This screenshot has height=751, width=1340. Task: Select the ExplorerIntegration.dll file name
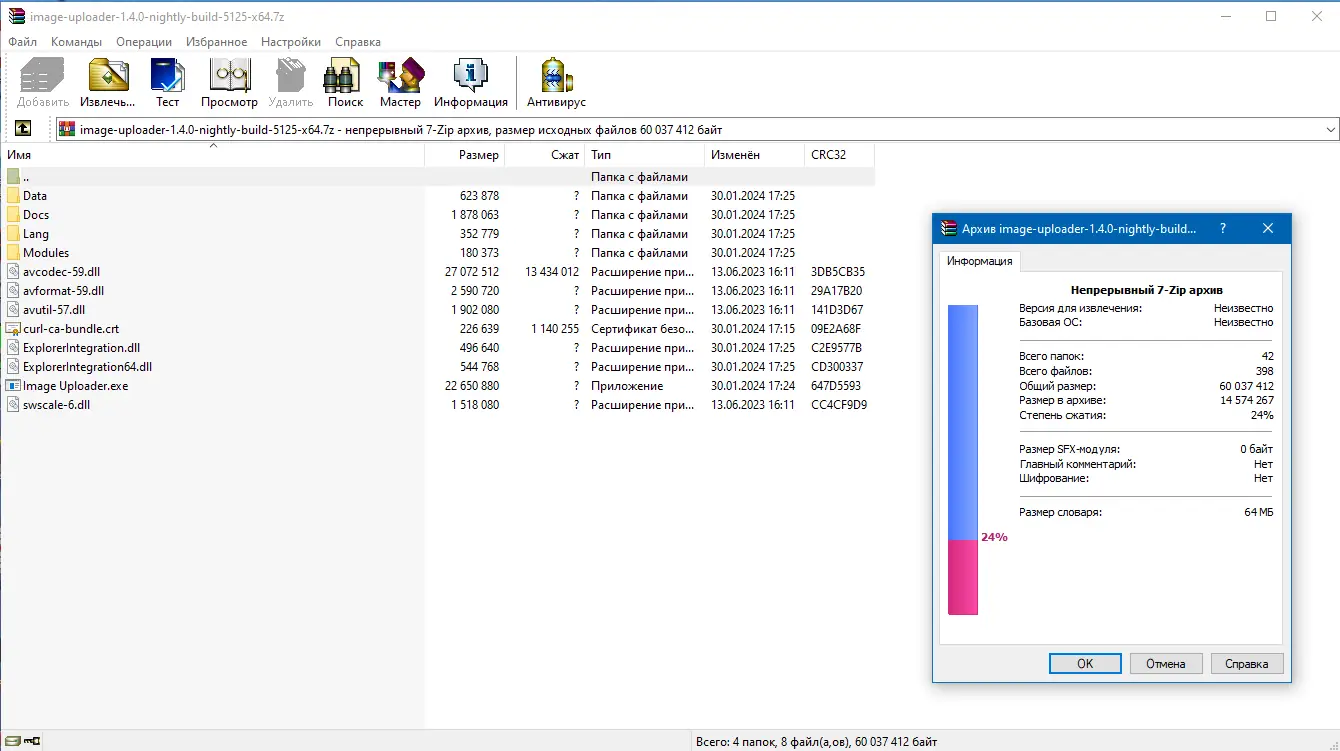point(81,348)
